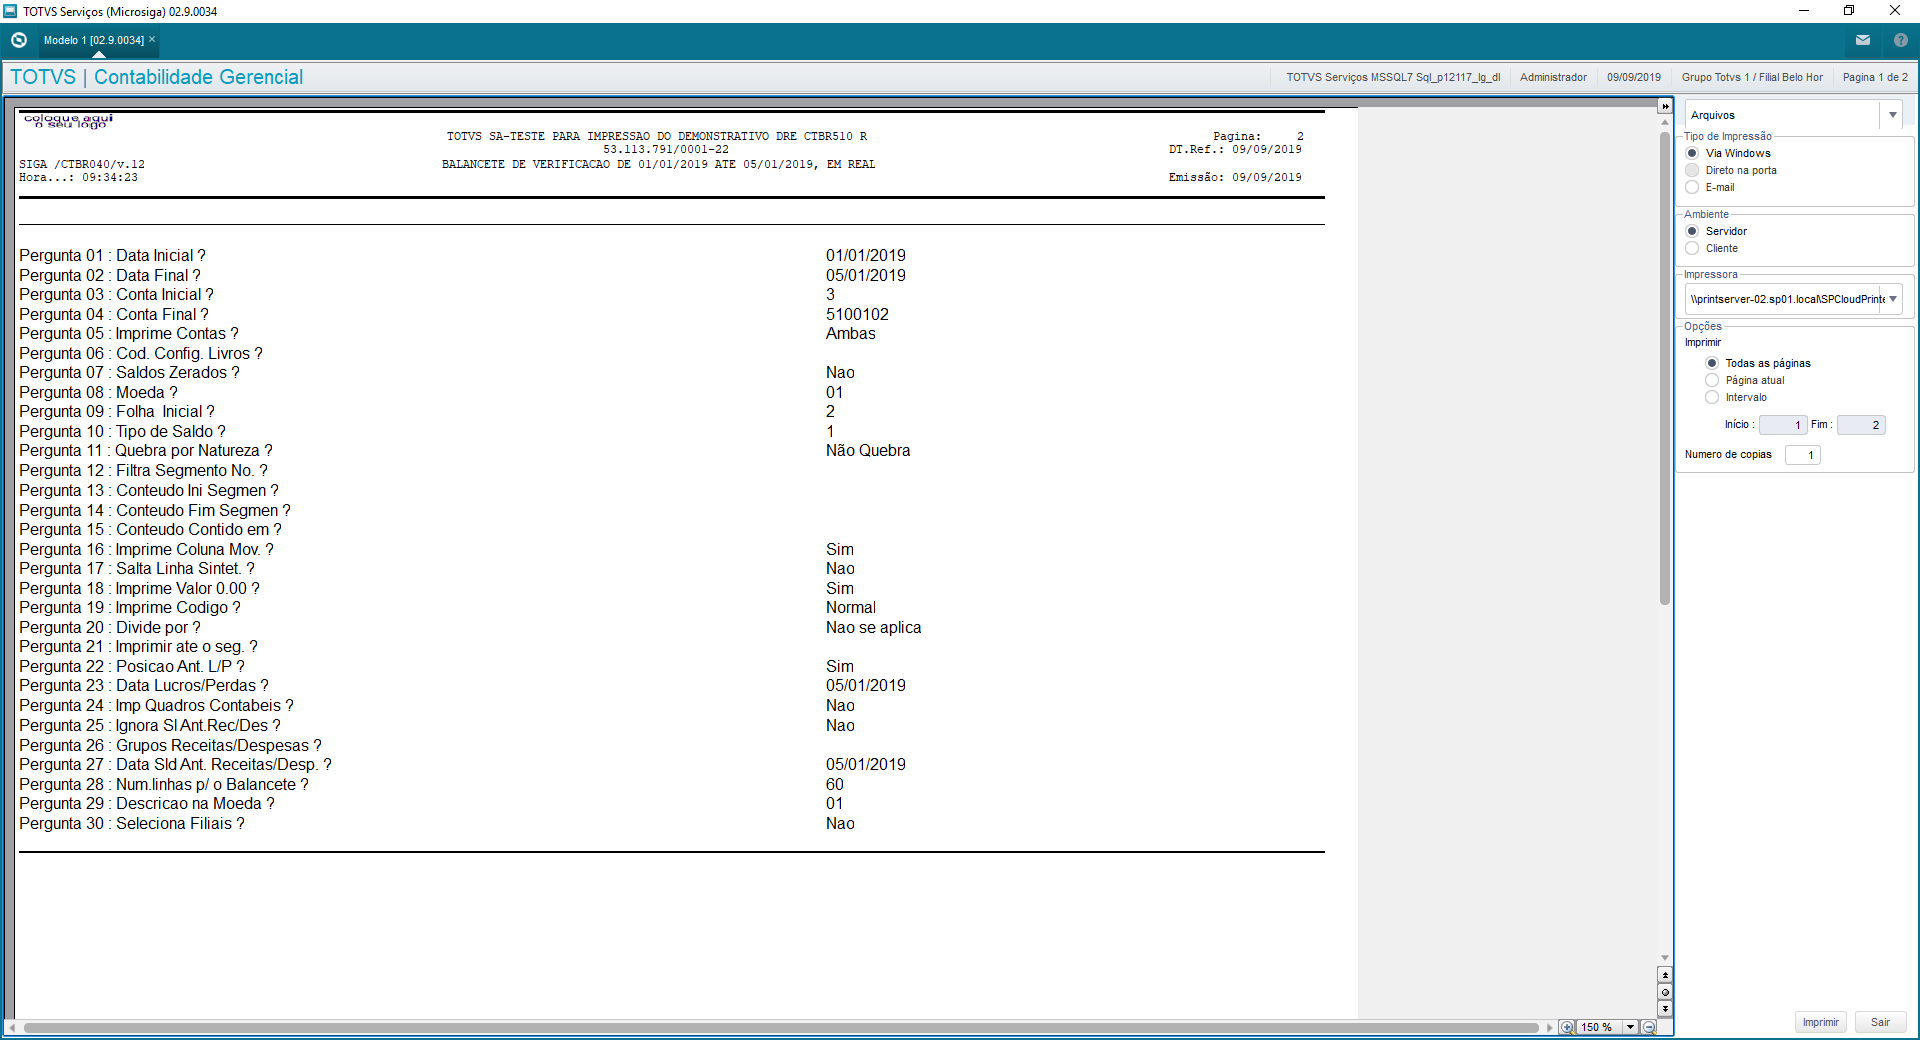
Task: Click the Pergunta 28 : Num.linhas p/ o Balancete row
Action: pos(164,785)
